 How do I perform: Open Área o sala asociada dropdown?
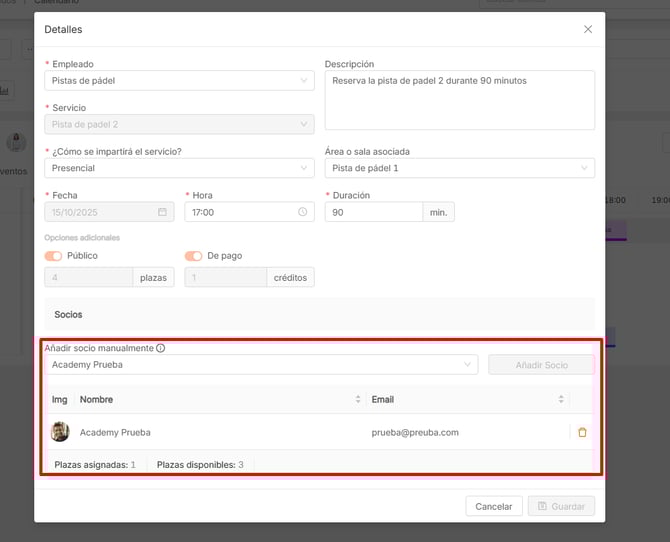pyautogui.click(x=460, y=168)
